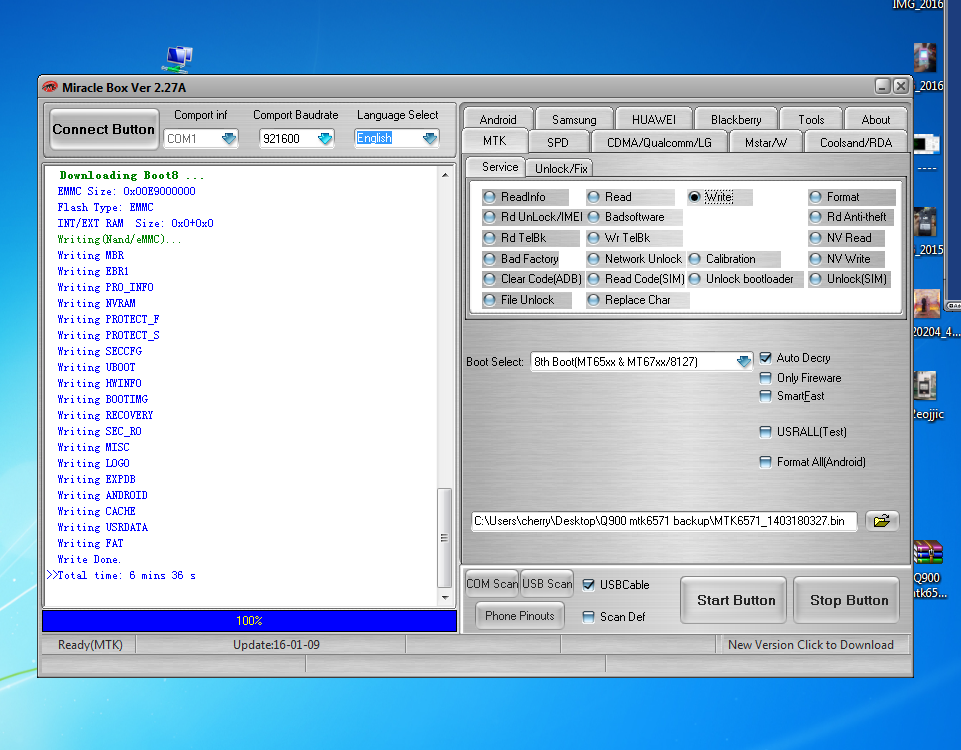
Task: Open the CDMA/Qualcomm/LG tab
Action: 659,143
